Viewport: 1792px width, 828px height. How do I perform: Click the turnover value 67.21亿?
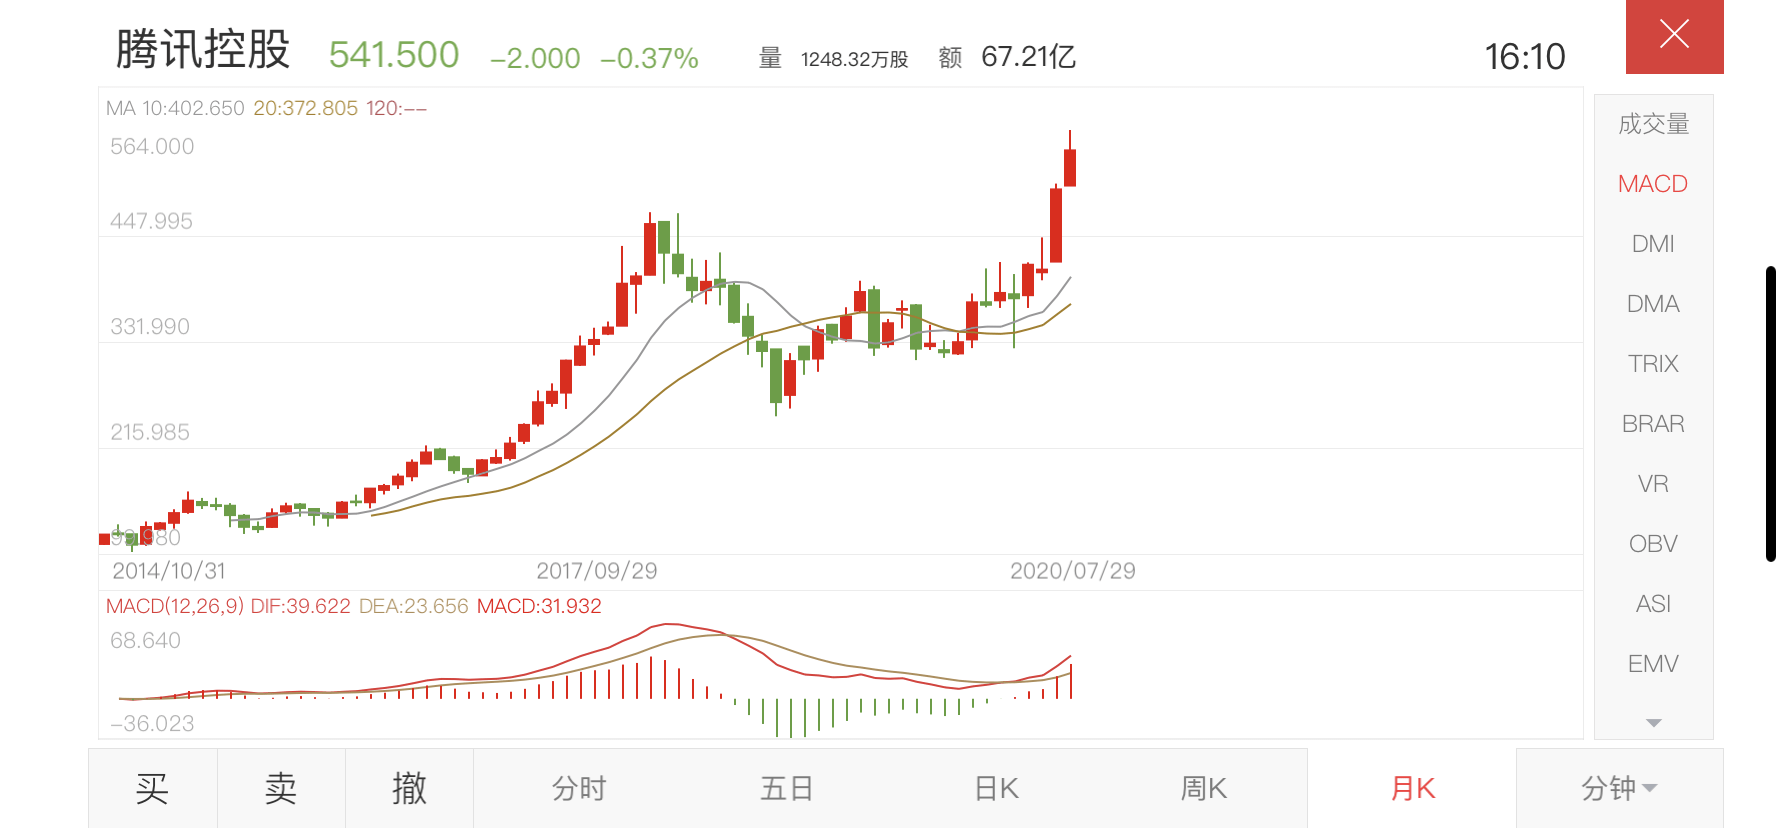coord(1028,56)
